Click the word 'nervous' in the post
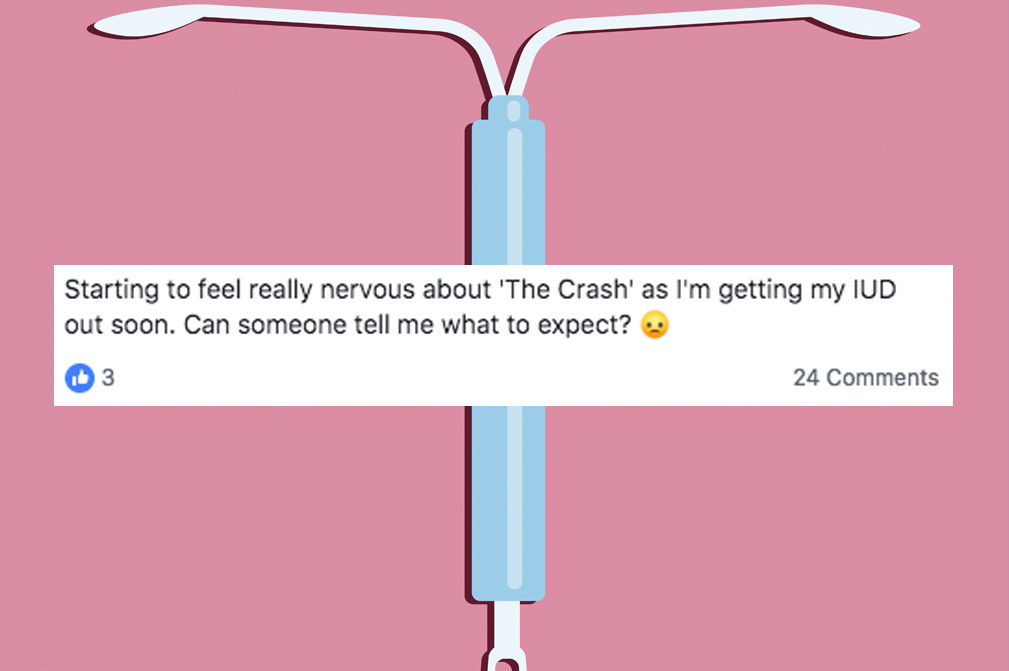 (x=367, y=290)
